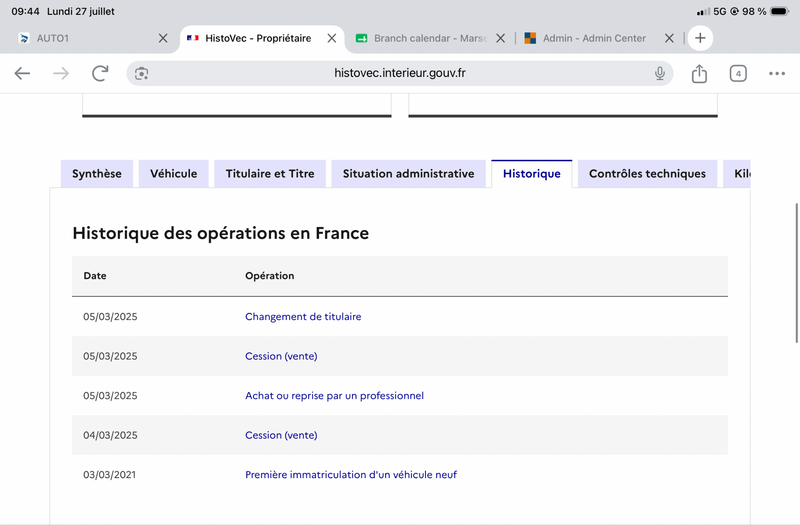Viewport: 800px width, 525px height.
Task: Click the date 03/03/2021
Action: tap(110, 474)
